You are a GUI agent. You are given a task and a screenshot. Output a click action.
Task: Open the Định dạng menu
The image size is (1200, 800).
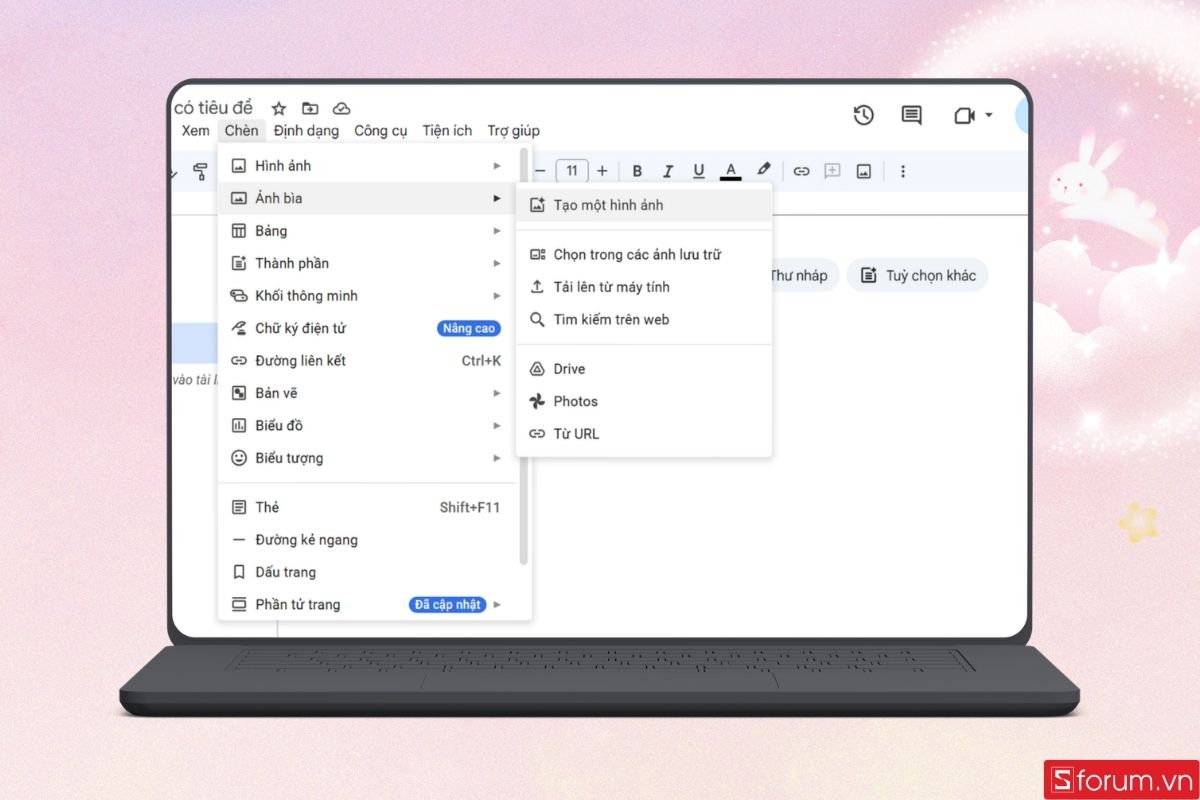(306, 130)
